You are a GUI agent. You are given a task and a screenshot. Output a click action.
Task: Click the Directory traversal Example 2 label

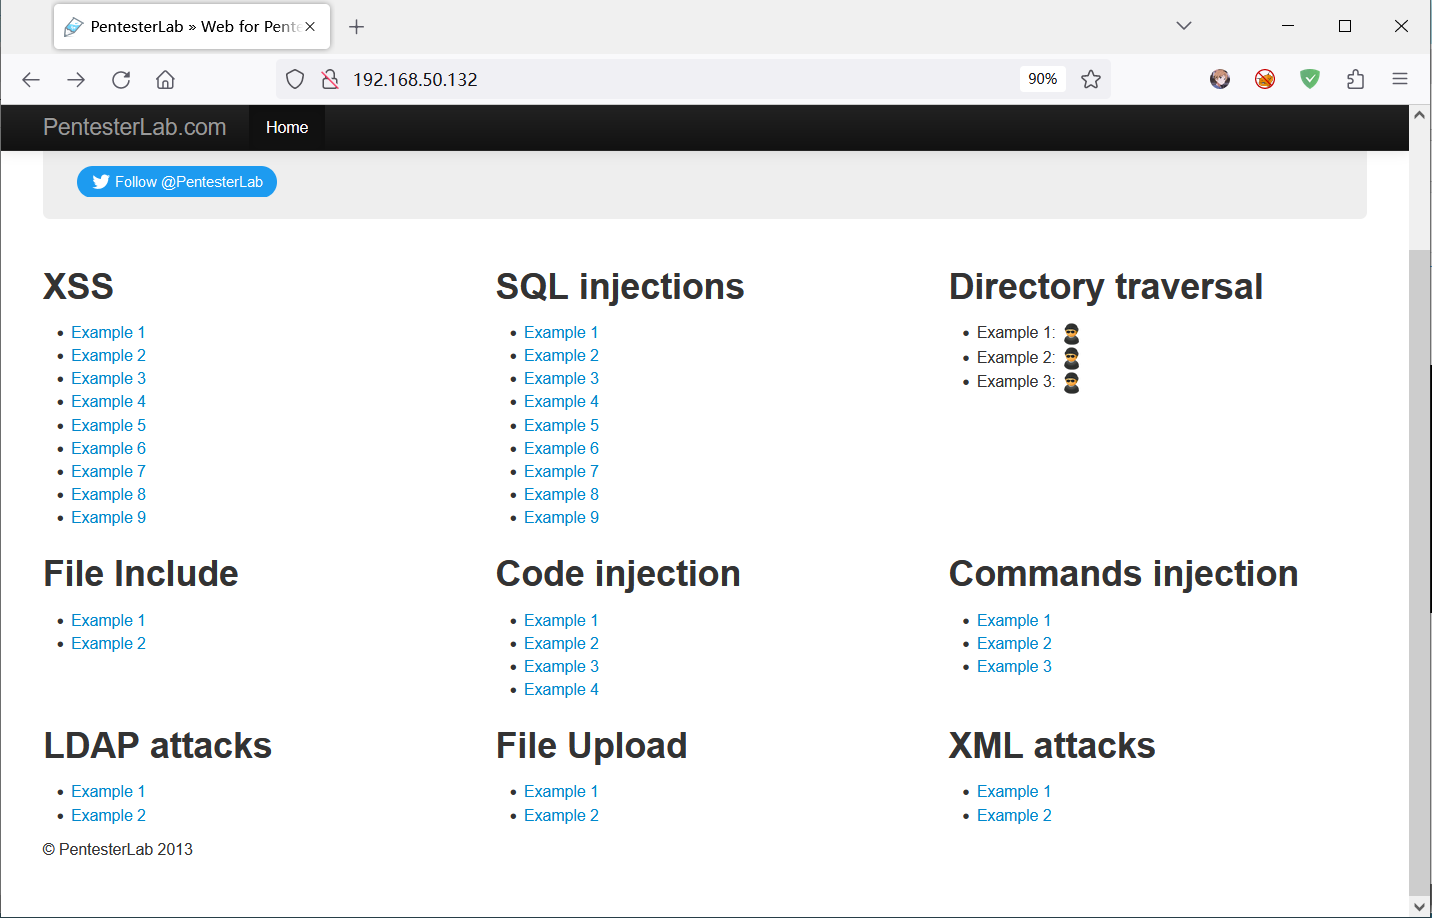click(1016, 358)
